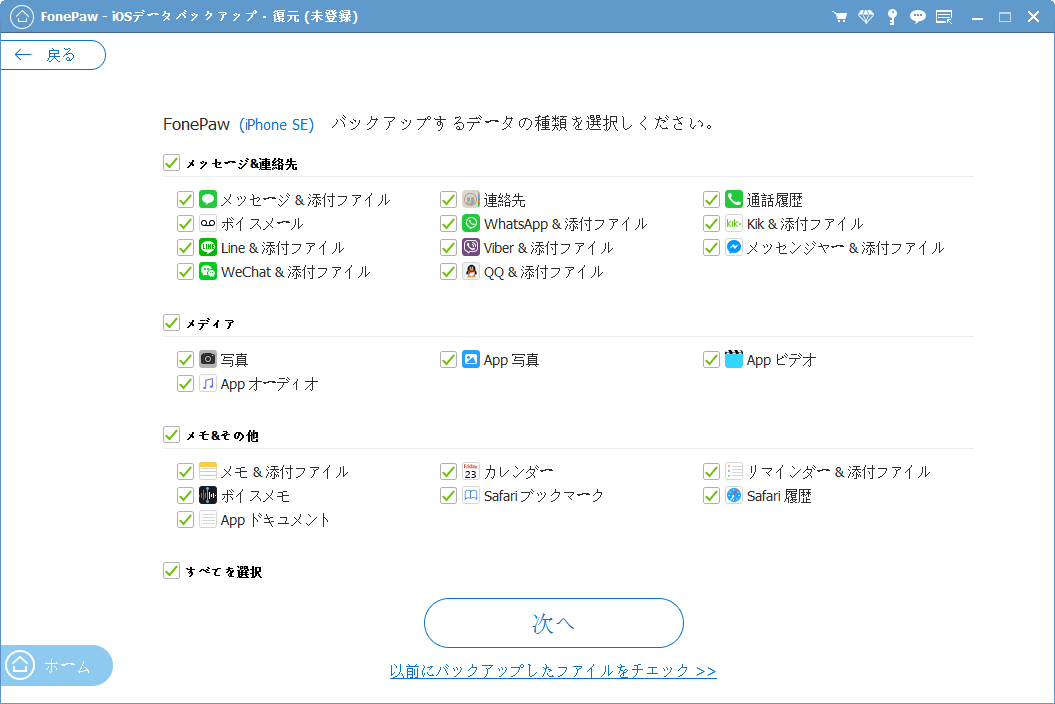
Task: Click the diamond upgrade icon in title bar
Action: click(x=865, y=16)
